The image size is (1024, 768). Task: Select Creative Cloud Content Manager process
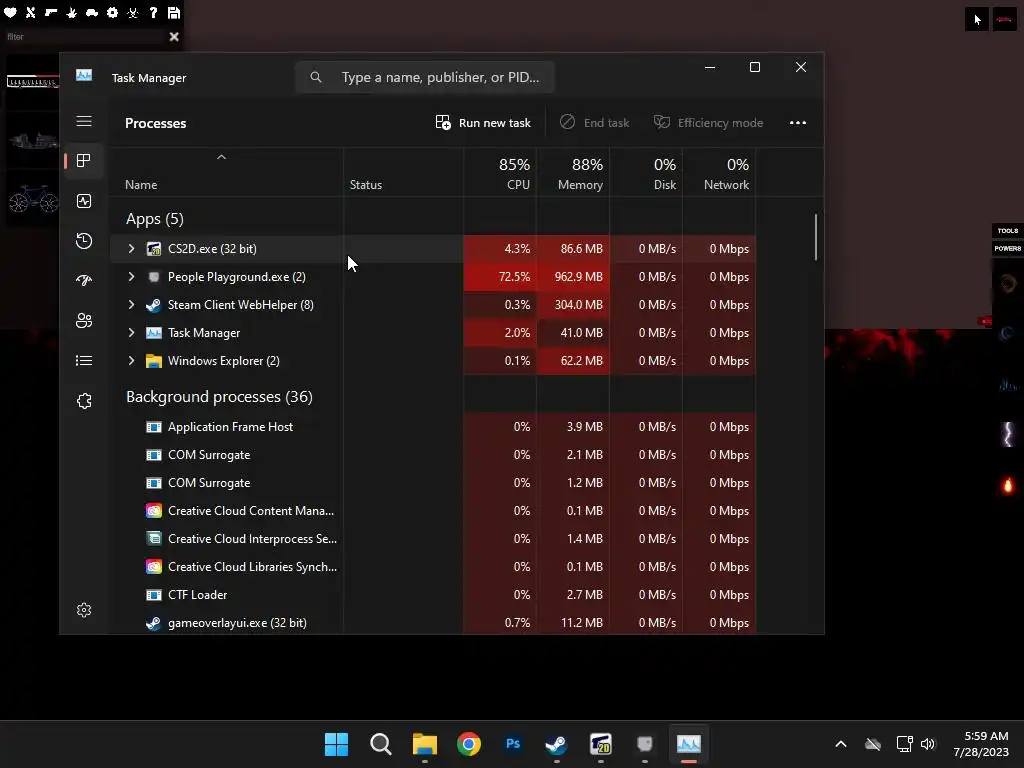pyautogui.click(x=432, y=511)
